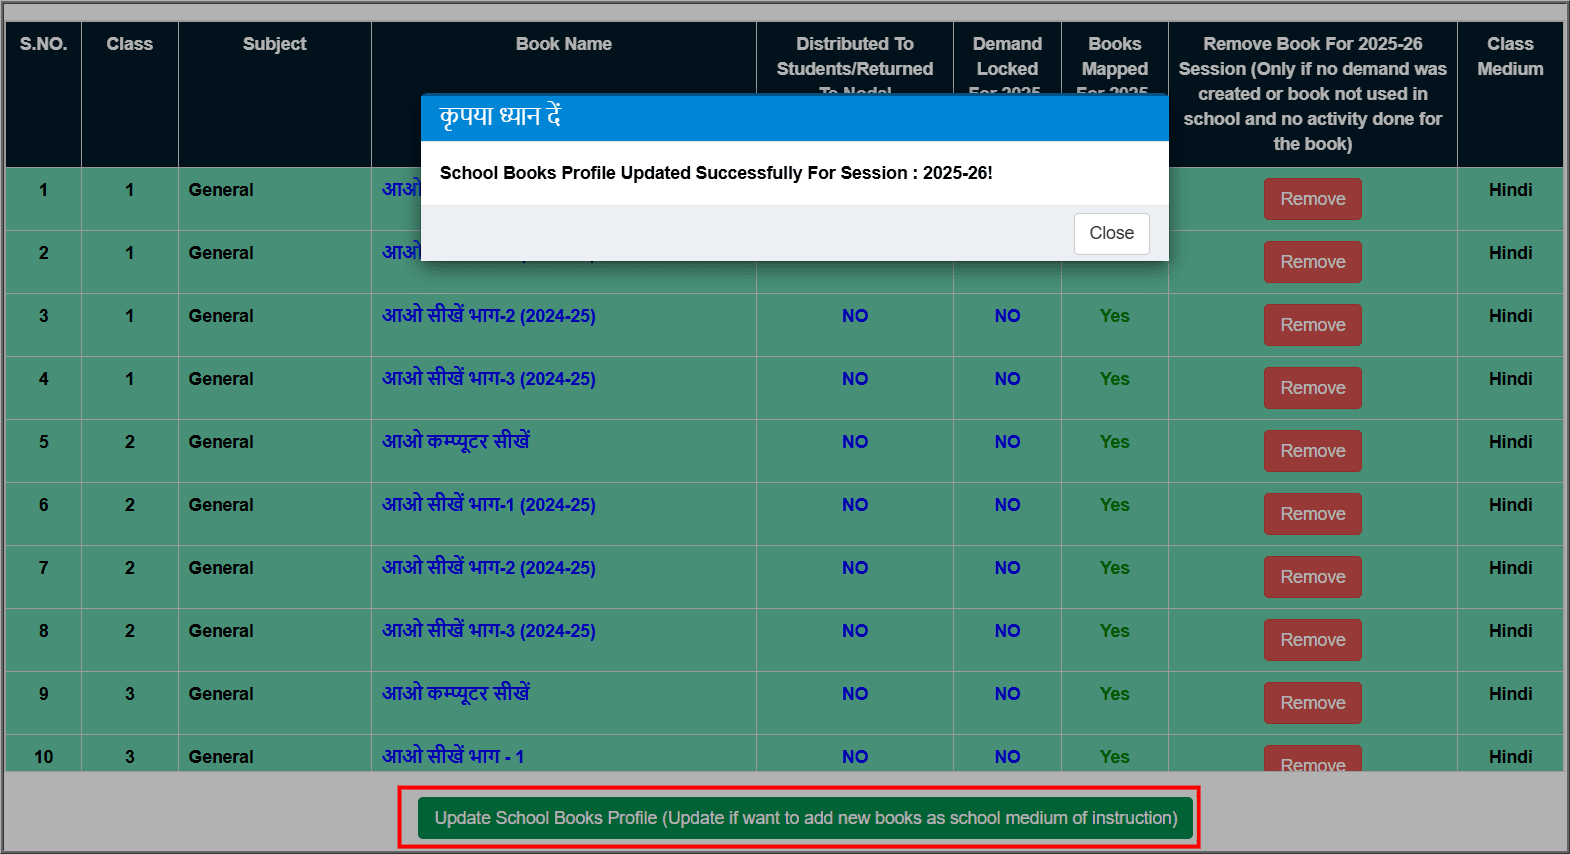Open आओ कम्प्यूटर सीखें link in row 5
This screenshot has width=1570, height=854.
(x=455, y=441)
